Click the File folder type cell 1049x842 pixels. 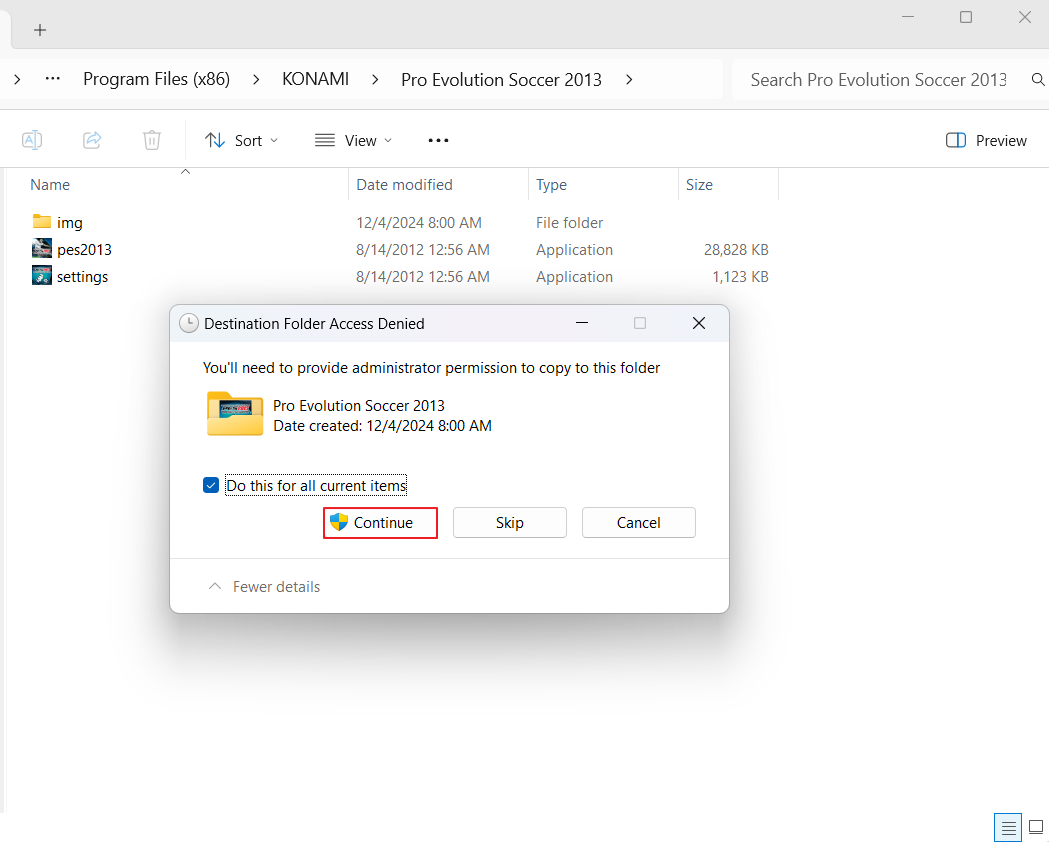point(569,223)
